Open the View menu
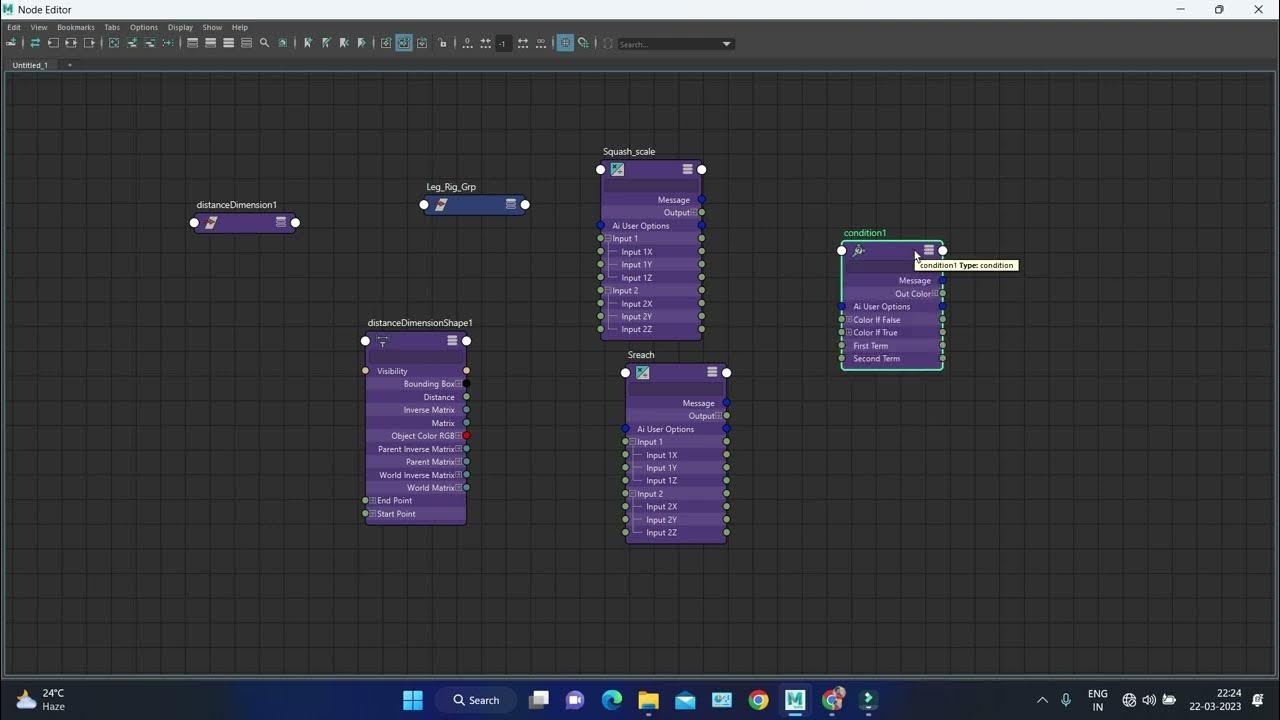 pyautogui.click(x=39, y=27)
